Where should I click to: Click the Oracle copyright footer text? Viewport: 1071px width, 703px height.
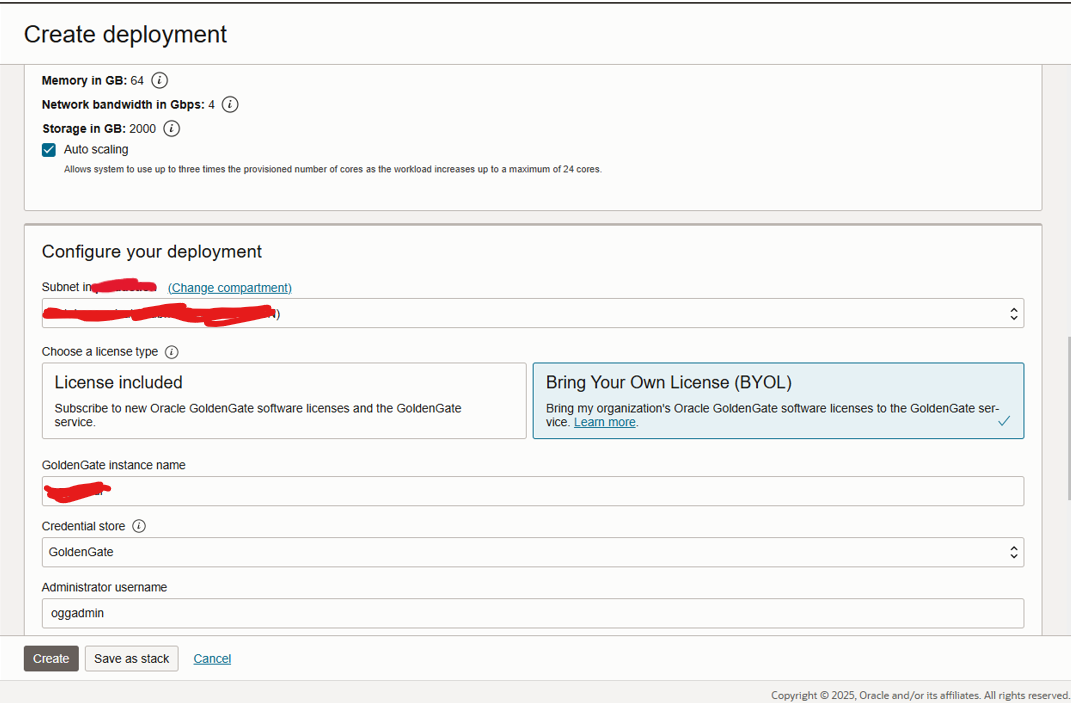(919, 695)
